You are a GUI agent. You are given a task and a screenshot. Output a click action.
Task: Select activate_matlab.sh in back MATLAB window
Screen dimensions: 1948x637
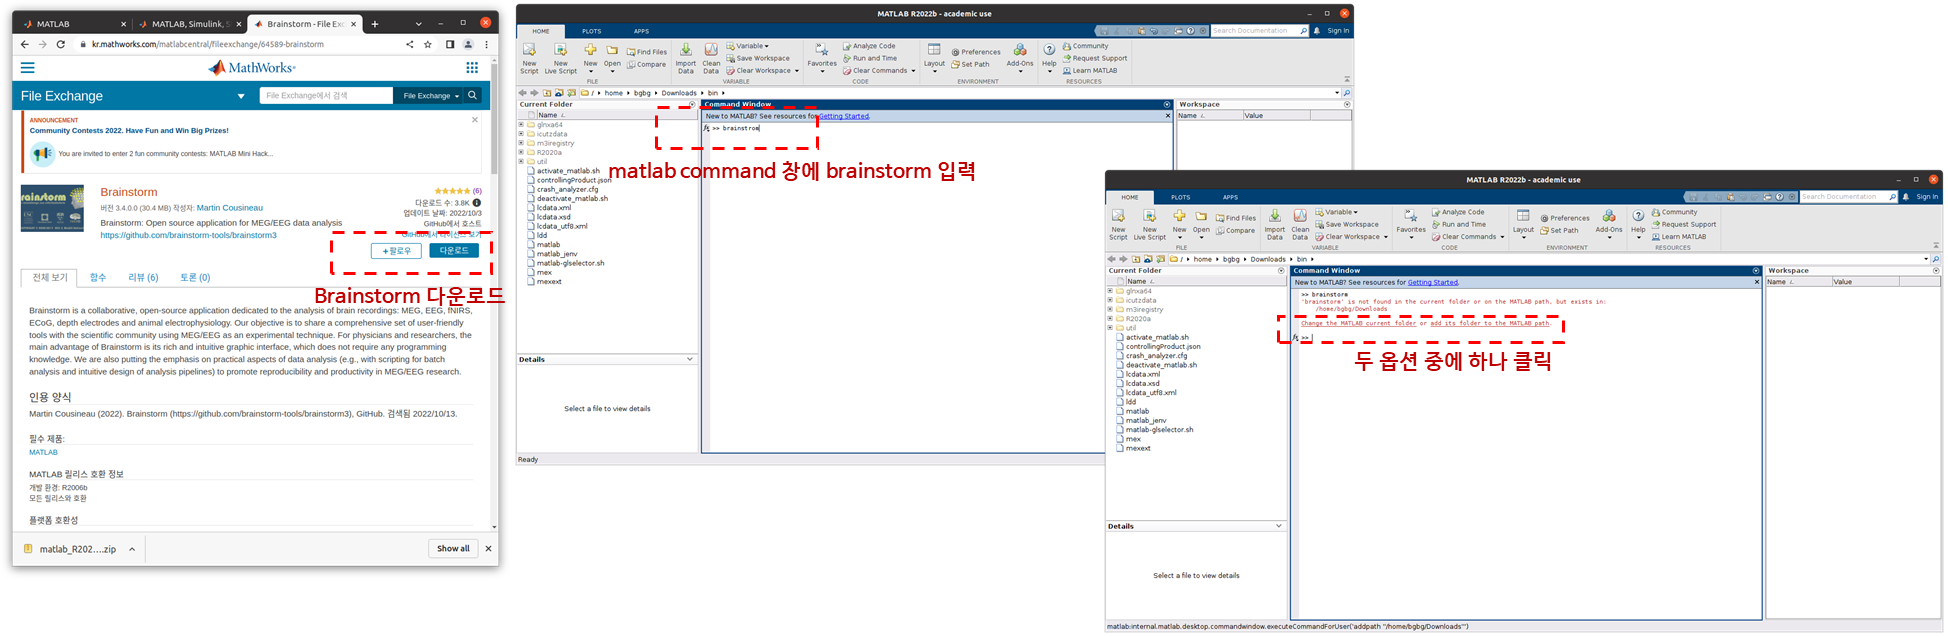[568, 171]
